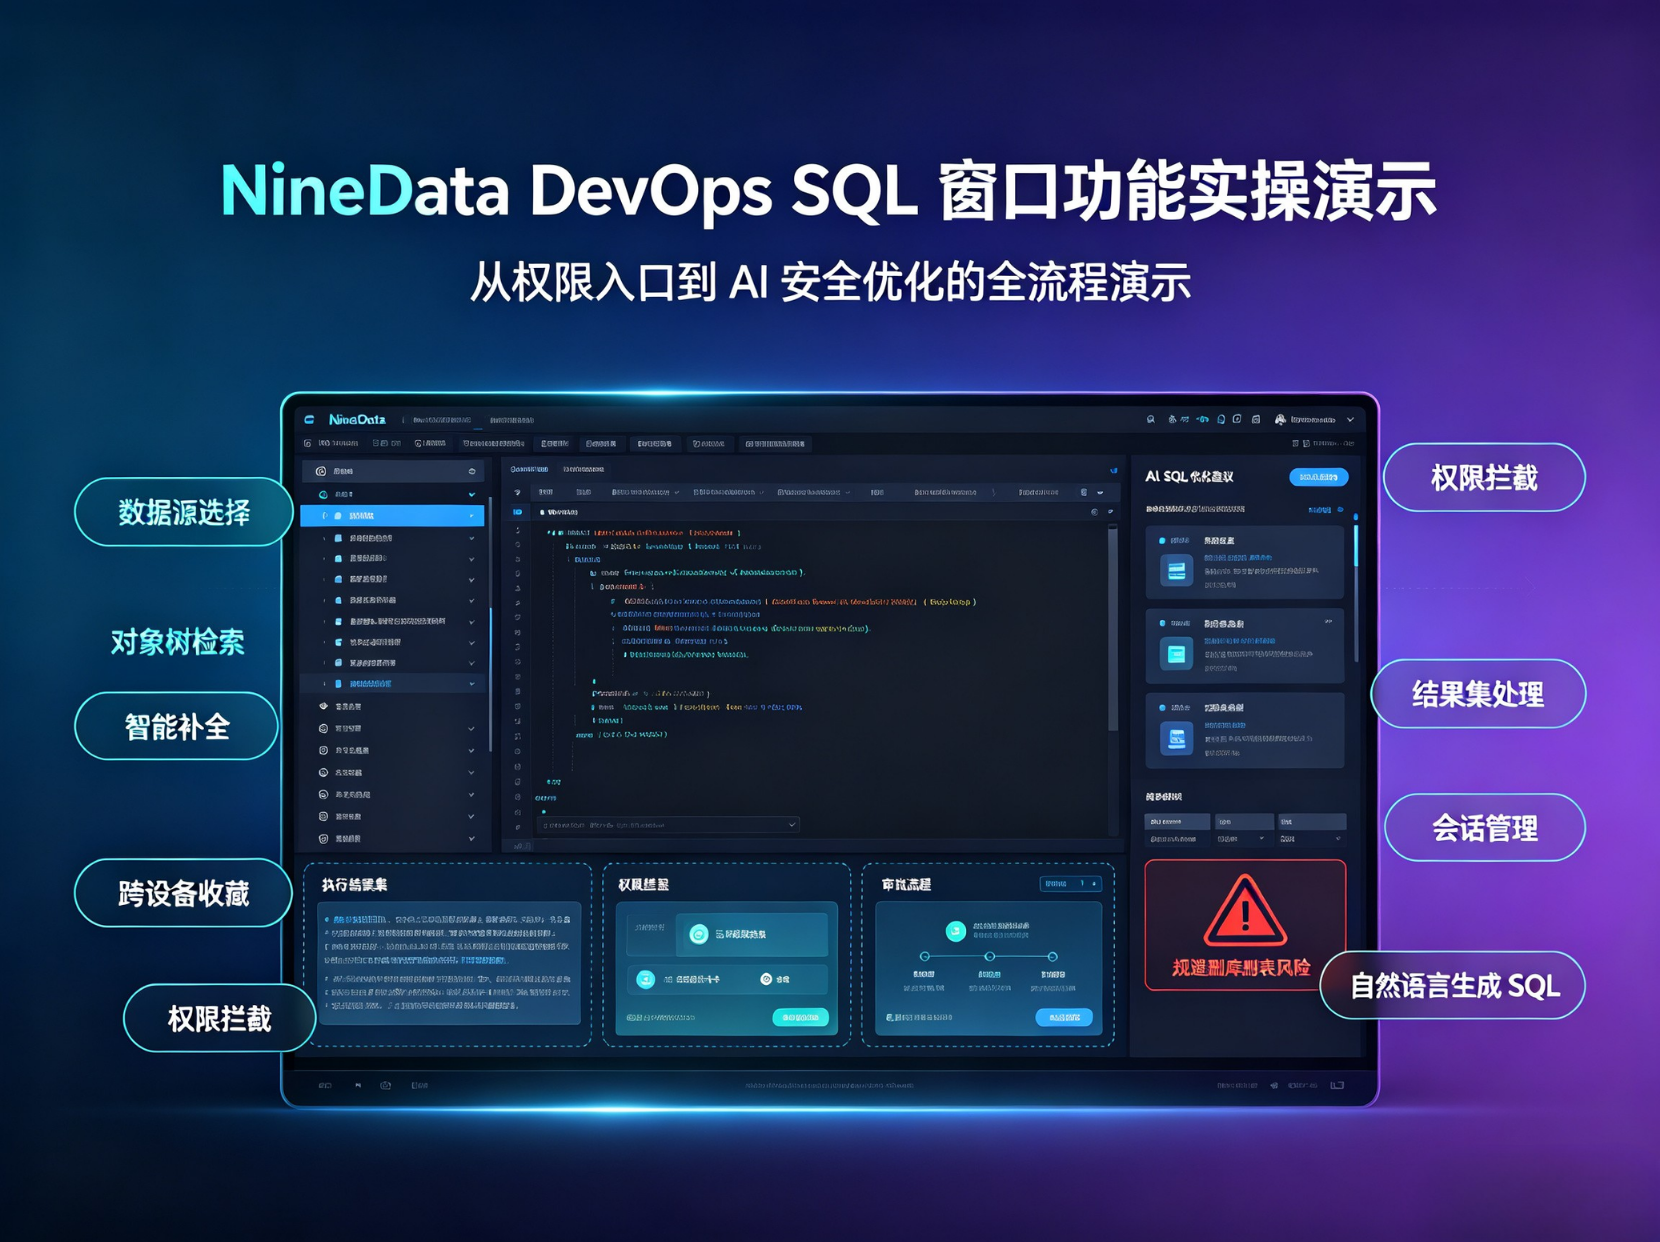Viewport: 1660px width, 1242px height.
Task: Expand the user account menu chevron in the header
Action: [x=1350, y=420]
